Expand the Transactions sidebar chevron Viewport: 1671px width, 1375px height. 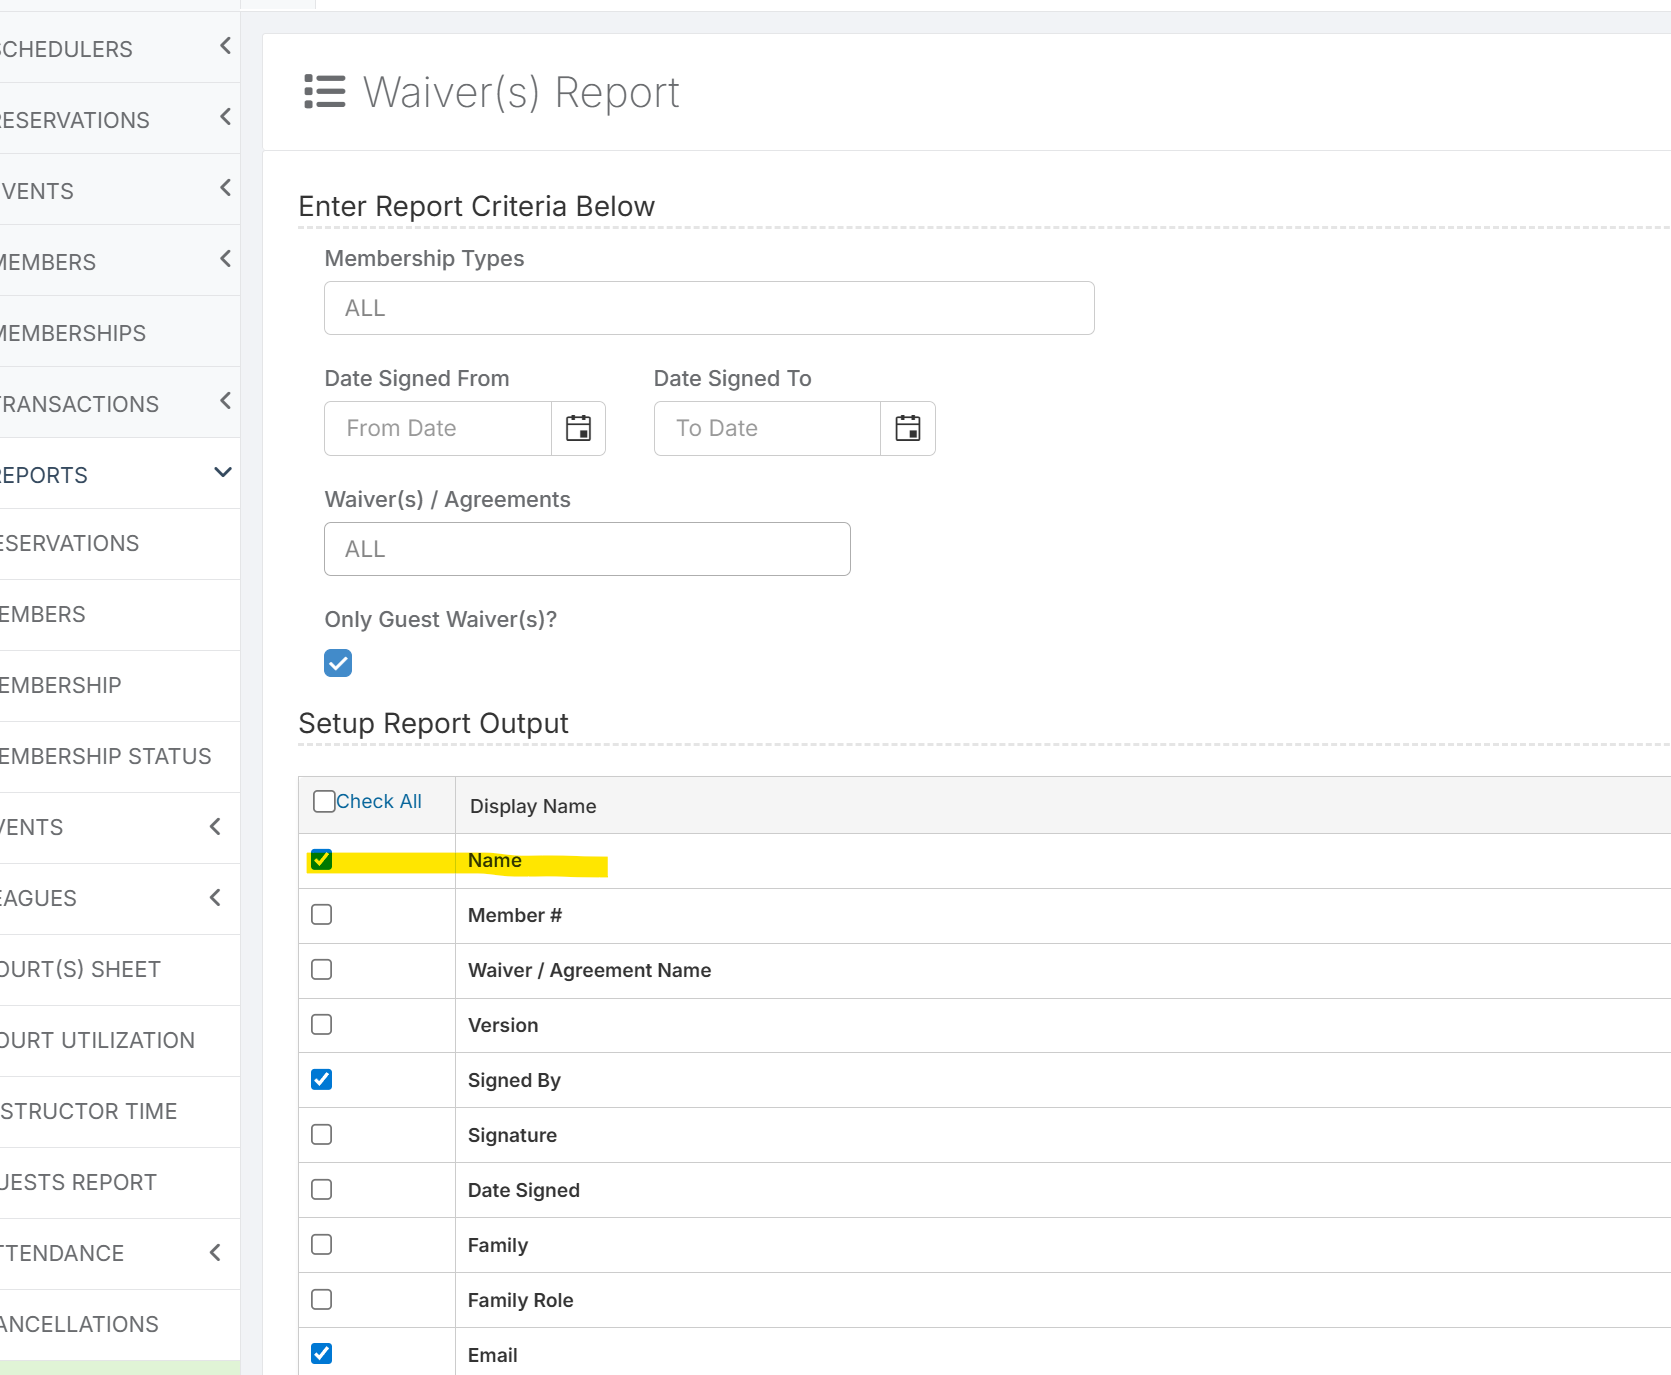point(225,402)
